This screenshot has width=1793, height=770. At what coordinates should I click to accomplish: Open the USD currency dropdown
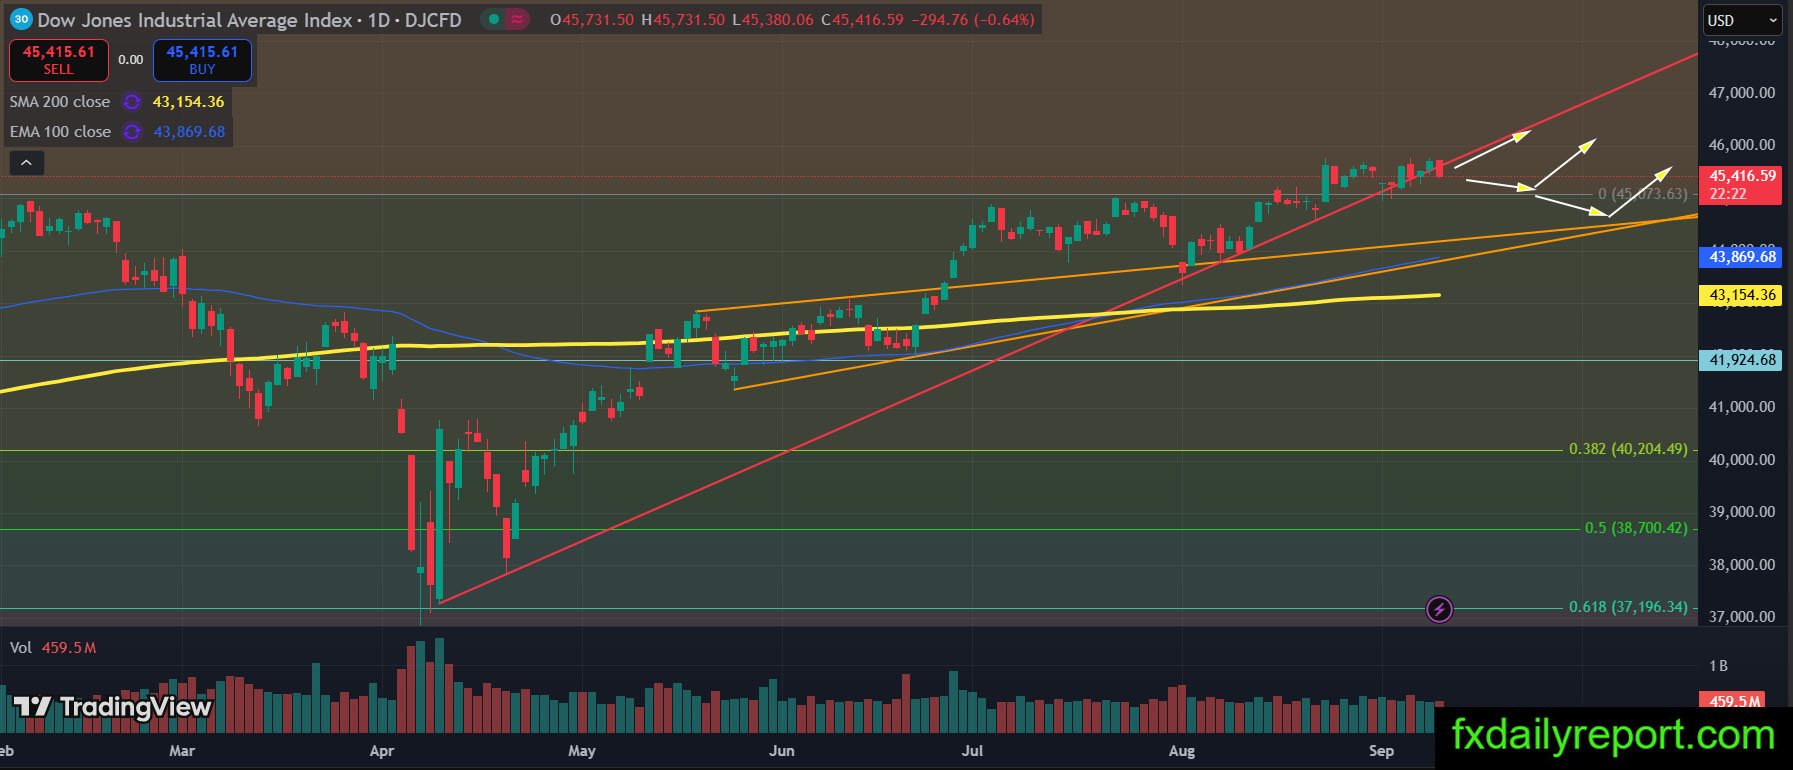1743,20
